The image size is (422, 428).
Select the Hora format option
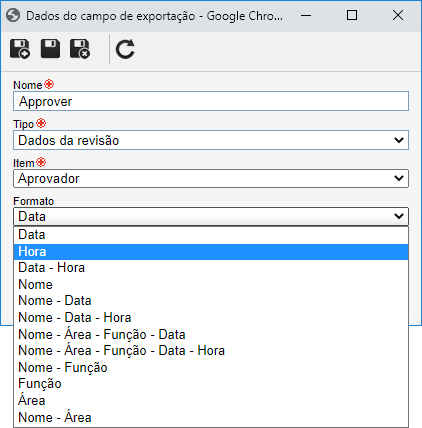(211, 252)
